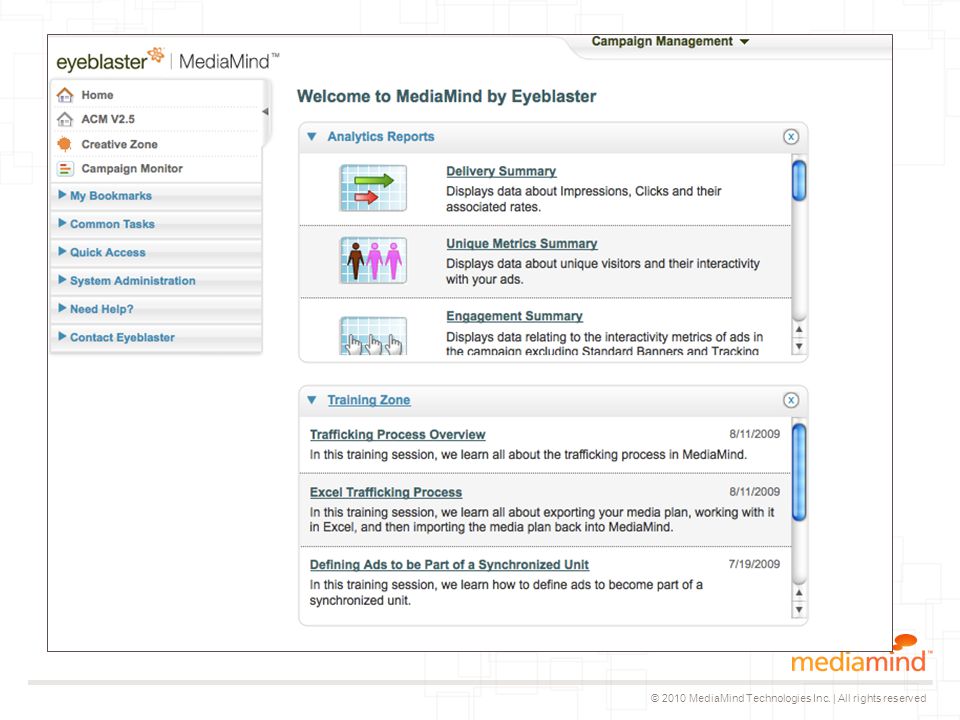Expand My Bookmarks section

[x=156, y=196]
